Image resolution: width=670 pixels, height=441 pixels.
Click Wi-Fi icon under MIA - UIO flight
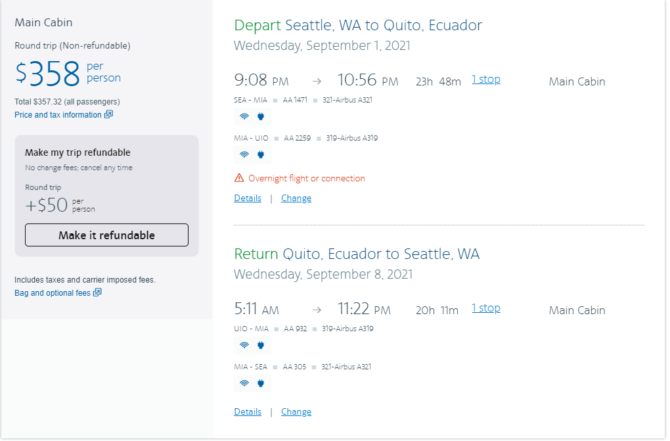[x=244, y=154]
